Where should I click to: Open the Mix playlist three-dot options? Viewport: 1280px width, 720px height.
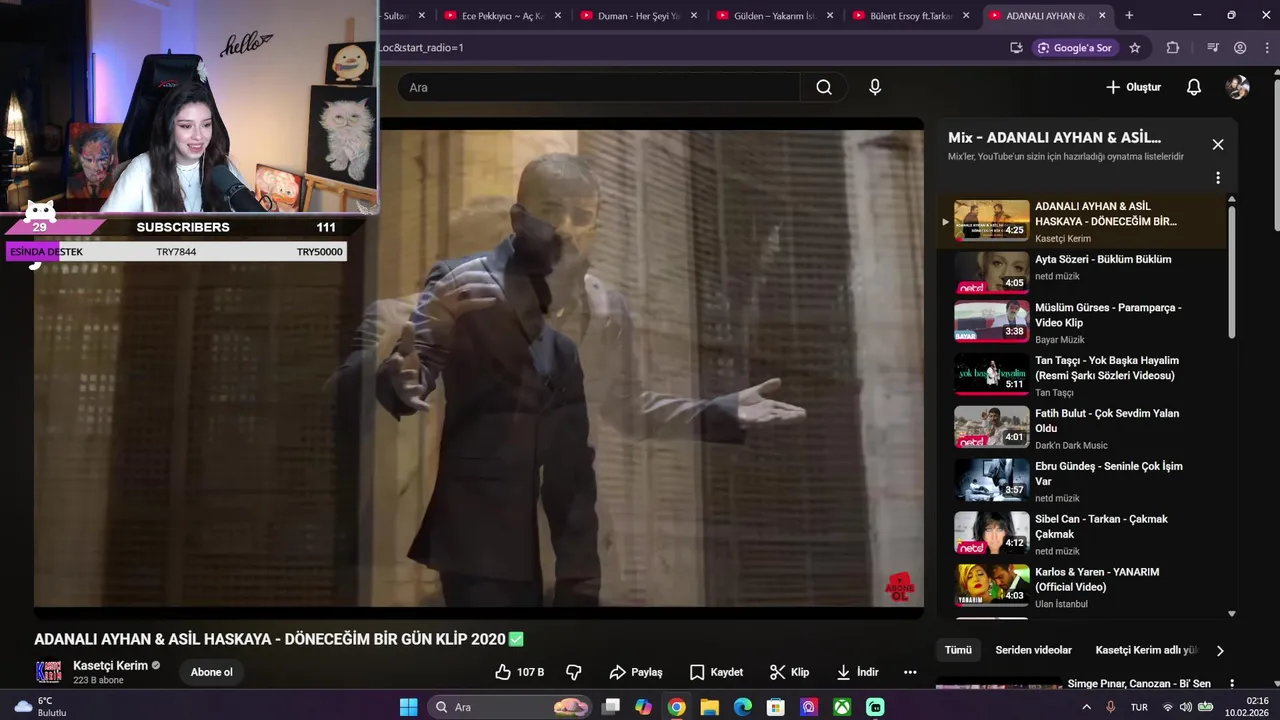coord(1218,178)
